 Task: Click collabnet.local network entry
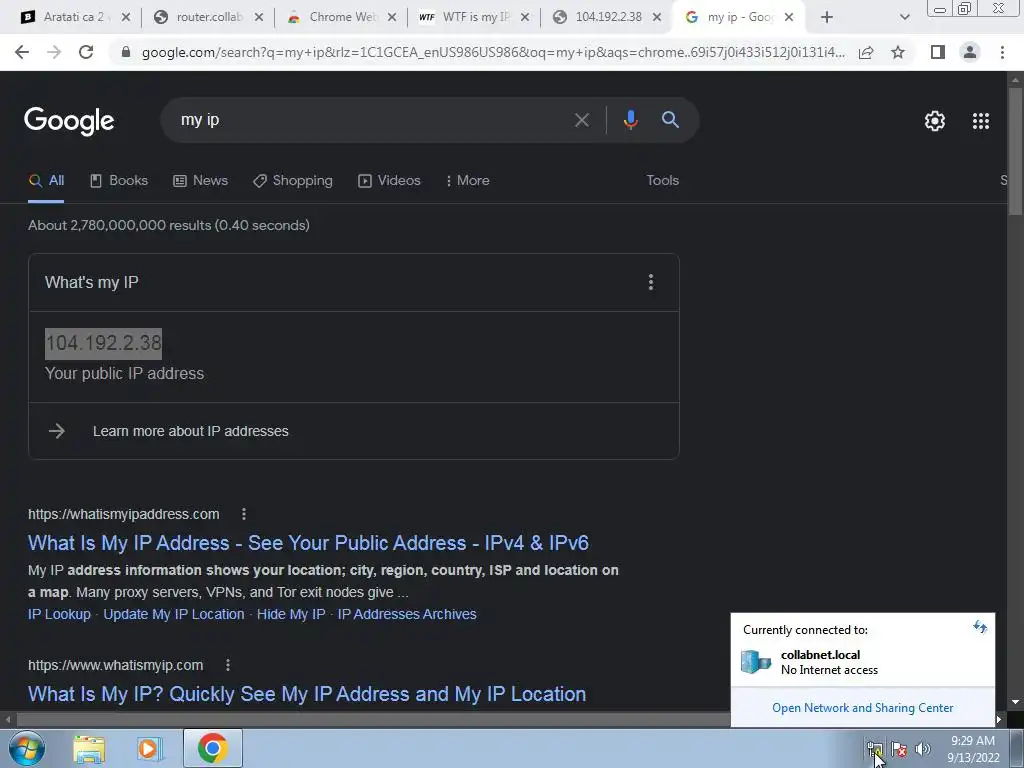point(863,662)
